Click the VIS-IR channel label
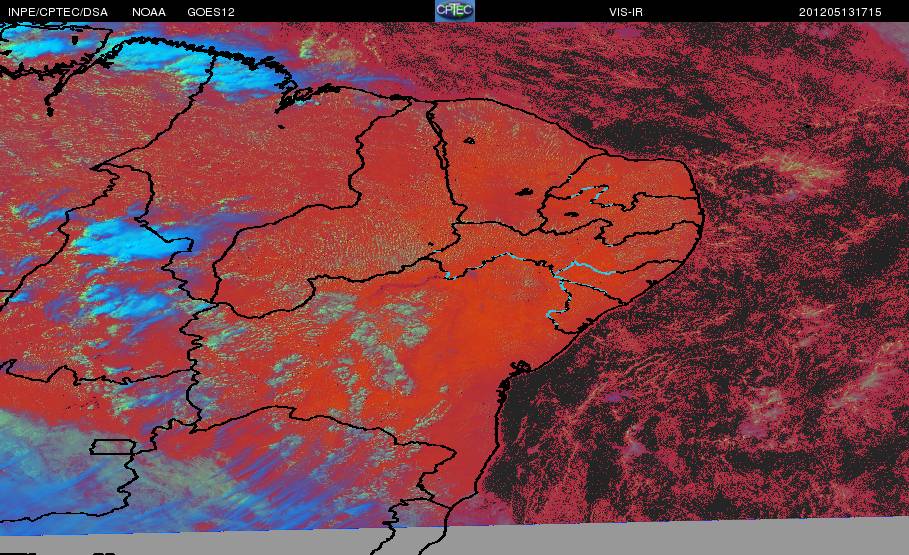Screen dimensions: 909x555 (626, 12)
